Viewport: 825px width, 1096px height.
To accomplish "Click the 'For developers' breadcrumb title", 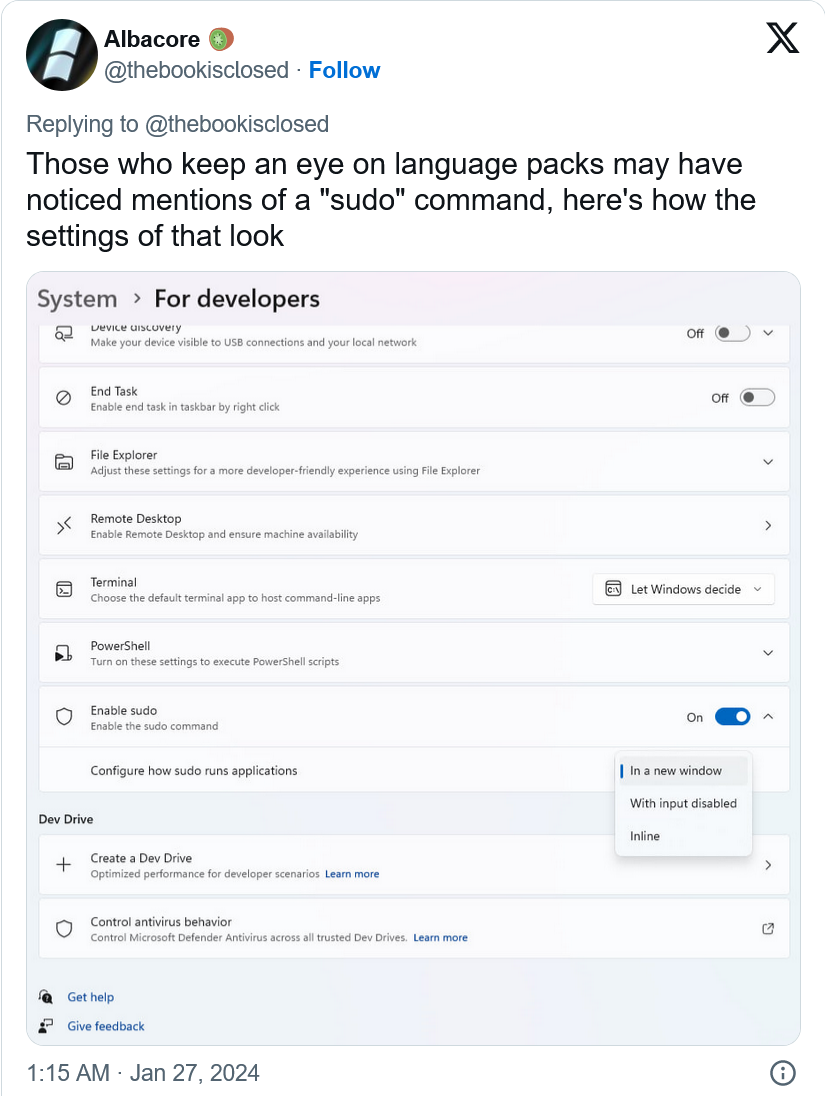I will pyautogui.click(x=237, y=299).
